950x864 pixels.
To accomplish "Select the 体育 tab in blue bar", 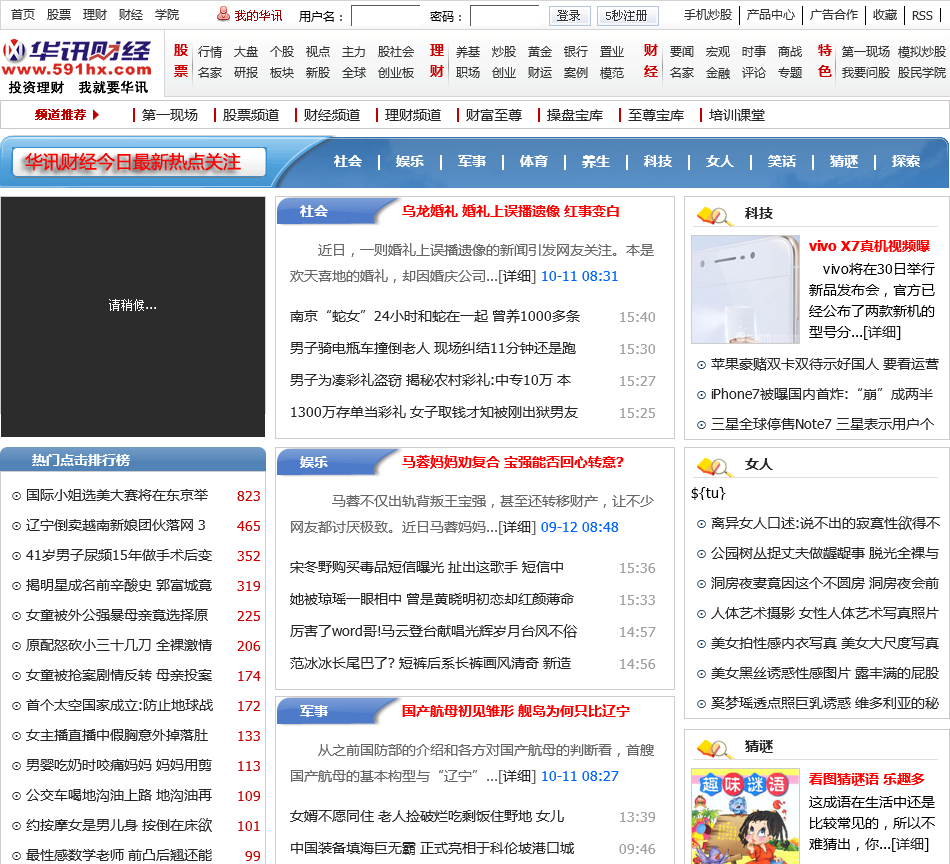I will 534,161.
